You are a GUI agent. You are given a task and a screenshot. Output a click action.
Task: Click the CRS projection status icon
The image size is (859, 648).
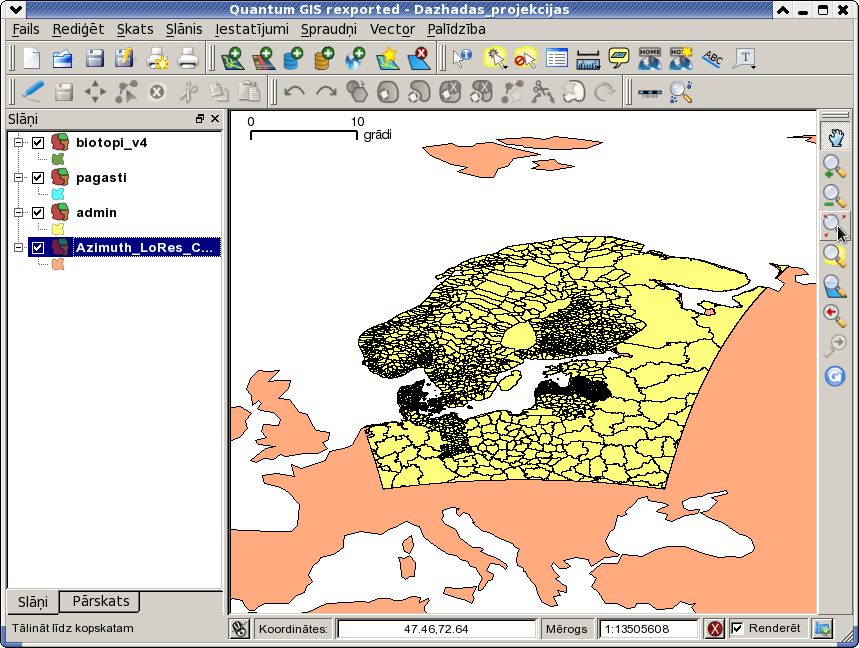click(823, 629)
